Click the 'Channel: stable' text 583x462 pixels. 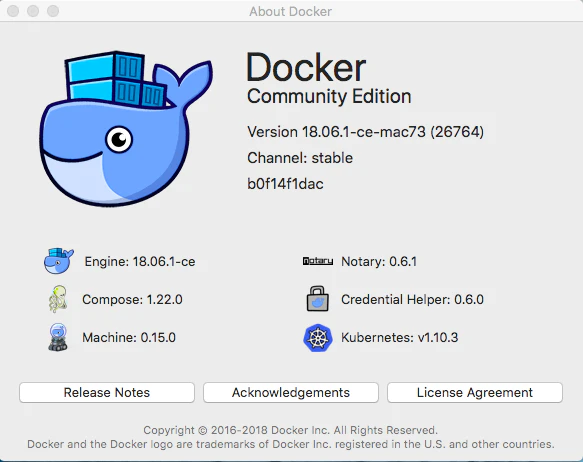click(x=300, y=158)
